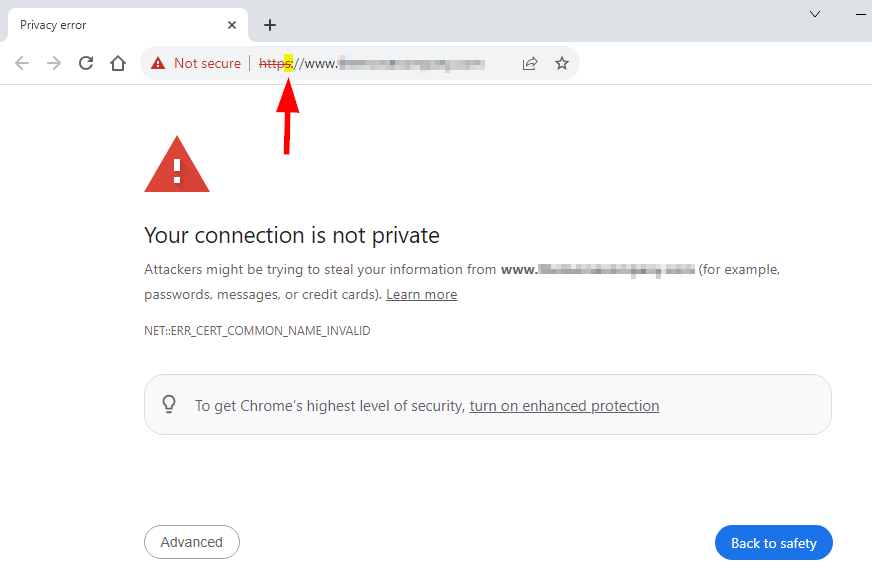This screenshot has width=872, height=579.
Task: Open the Learn more link
Action: tap(422, 294)
